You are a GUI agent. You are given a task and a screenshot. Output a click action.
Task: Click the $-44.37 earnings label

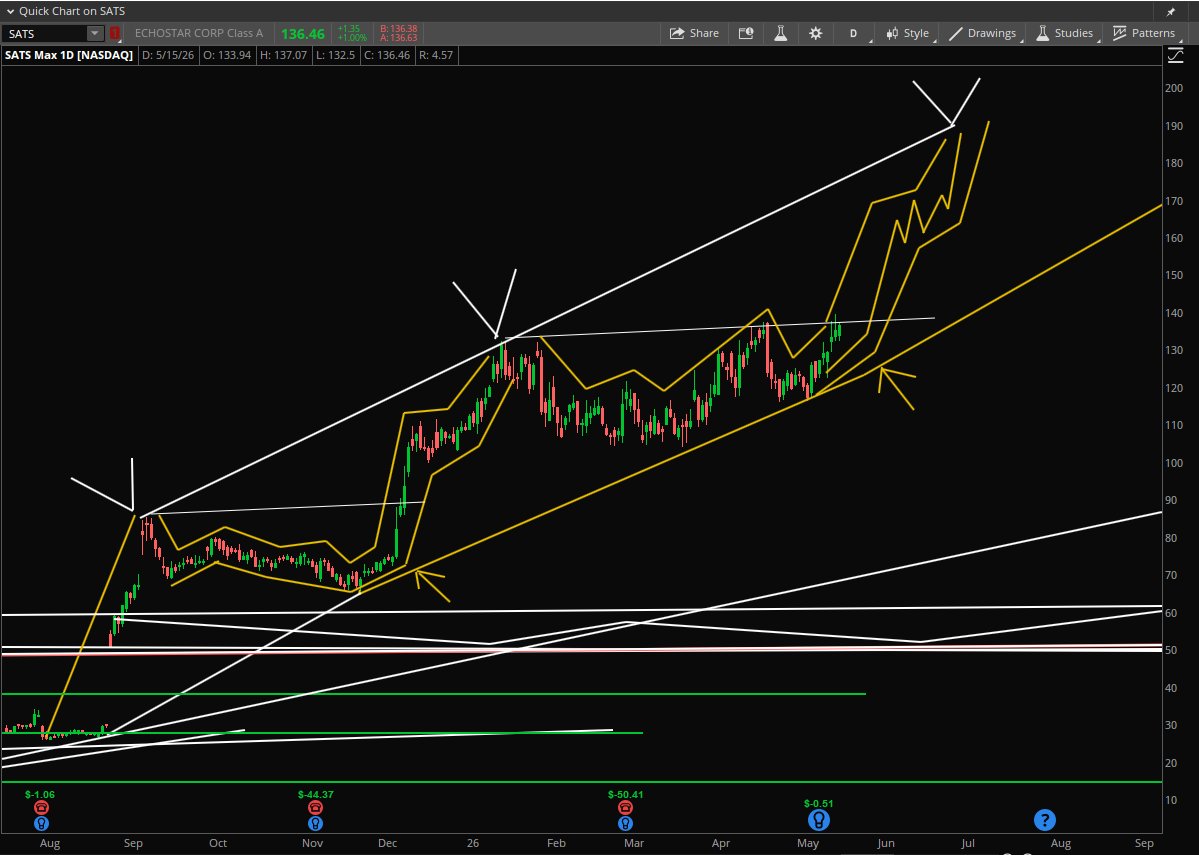point(316,795)
